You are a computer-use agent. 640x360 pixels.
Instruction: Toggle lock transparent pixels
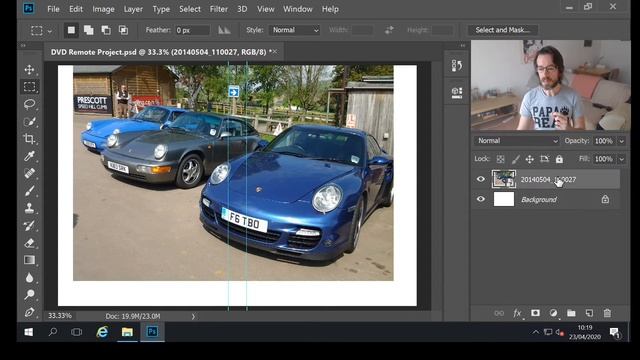click(500, 159)
